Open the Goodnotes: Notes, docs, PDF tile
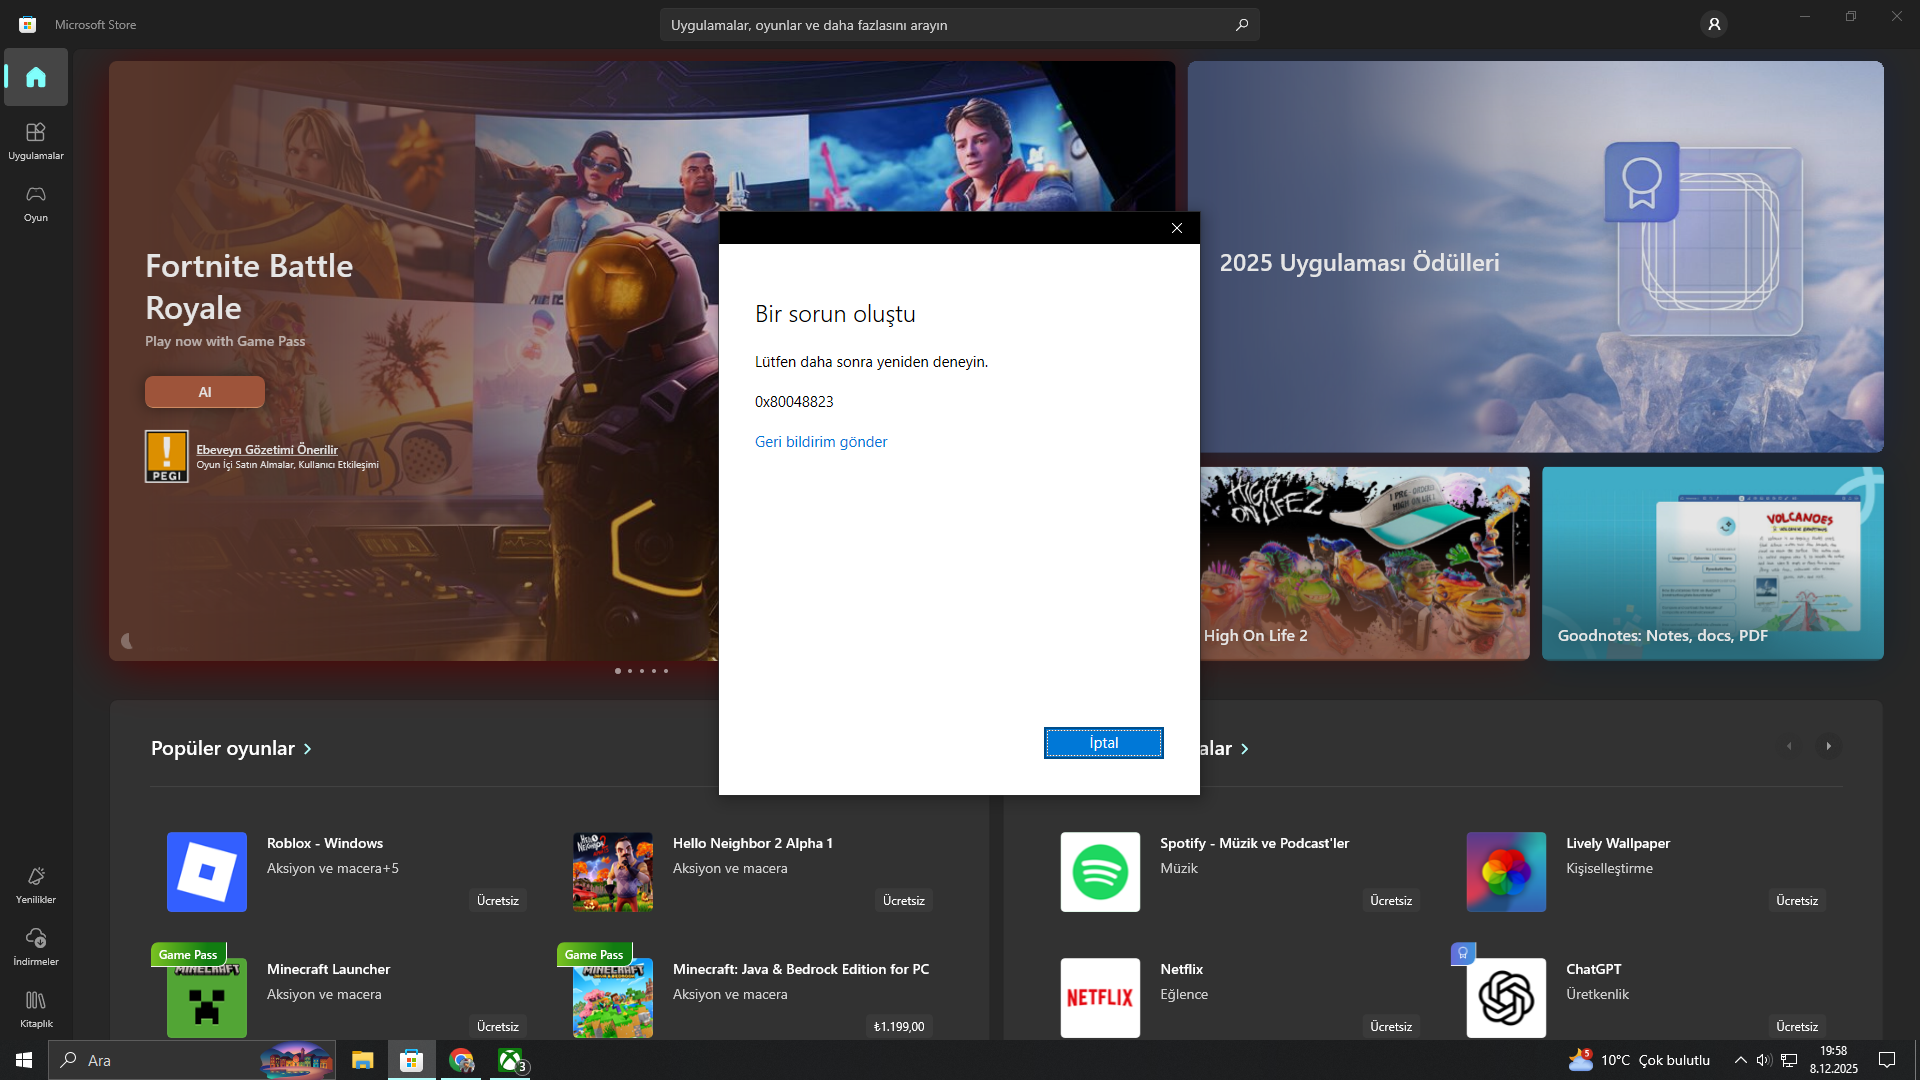The image size is (1920, 1080). coord(1713,563)
